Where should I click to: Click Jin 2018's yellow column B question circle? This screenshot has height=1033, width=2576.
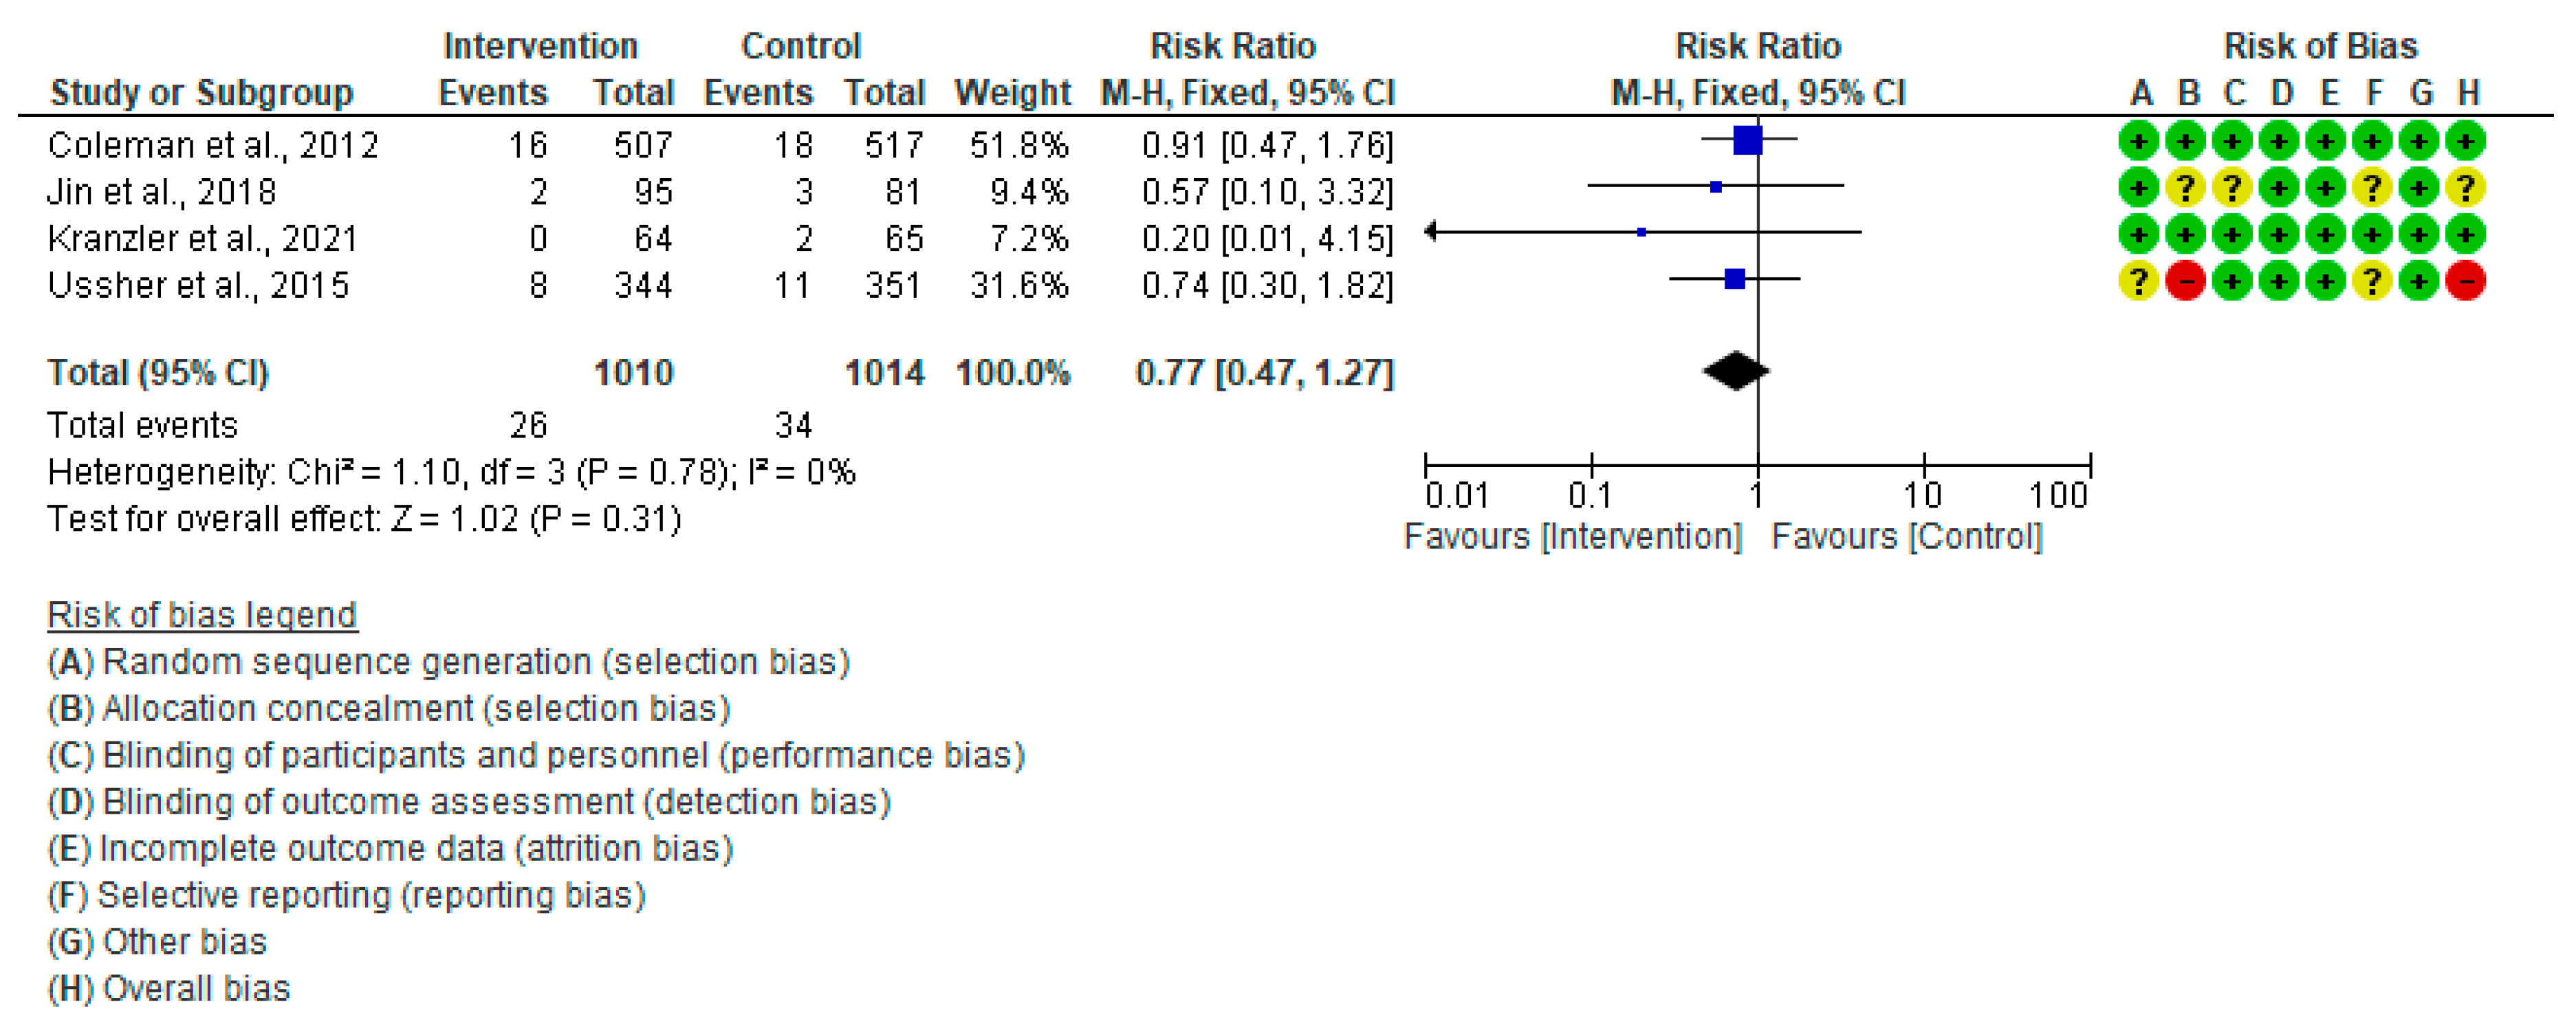click(x=2185, y=188)
